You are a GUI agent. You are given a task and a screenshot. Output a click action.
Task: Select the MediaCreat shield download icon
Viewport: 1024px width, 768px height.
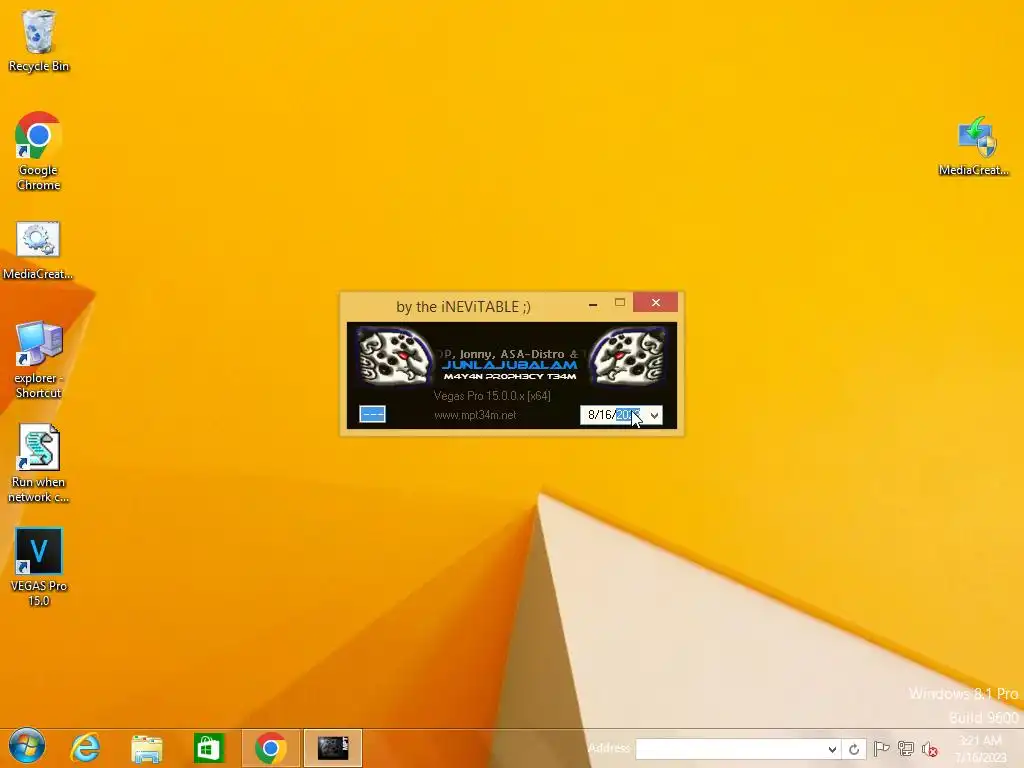click(974, 146)
